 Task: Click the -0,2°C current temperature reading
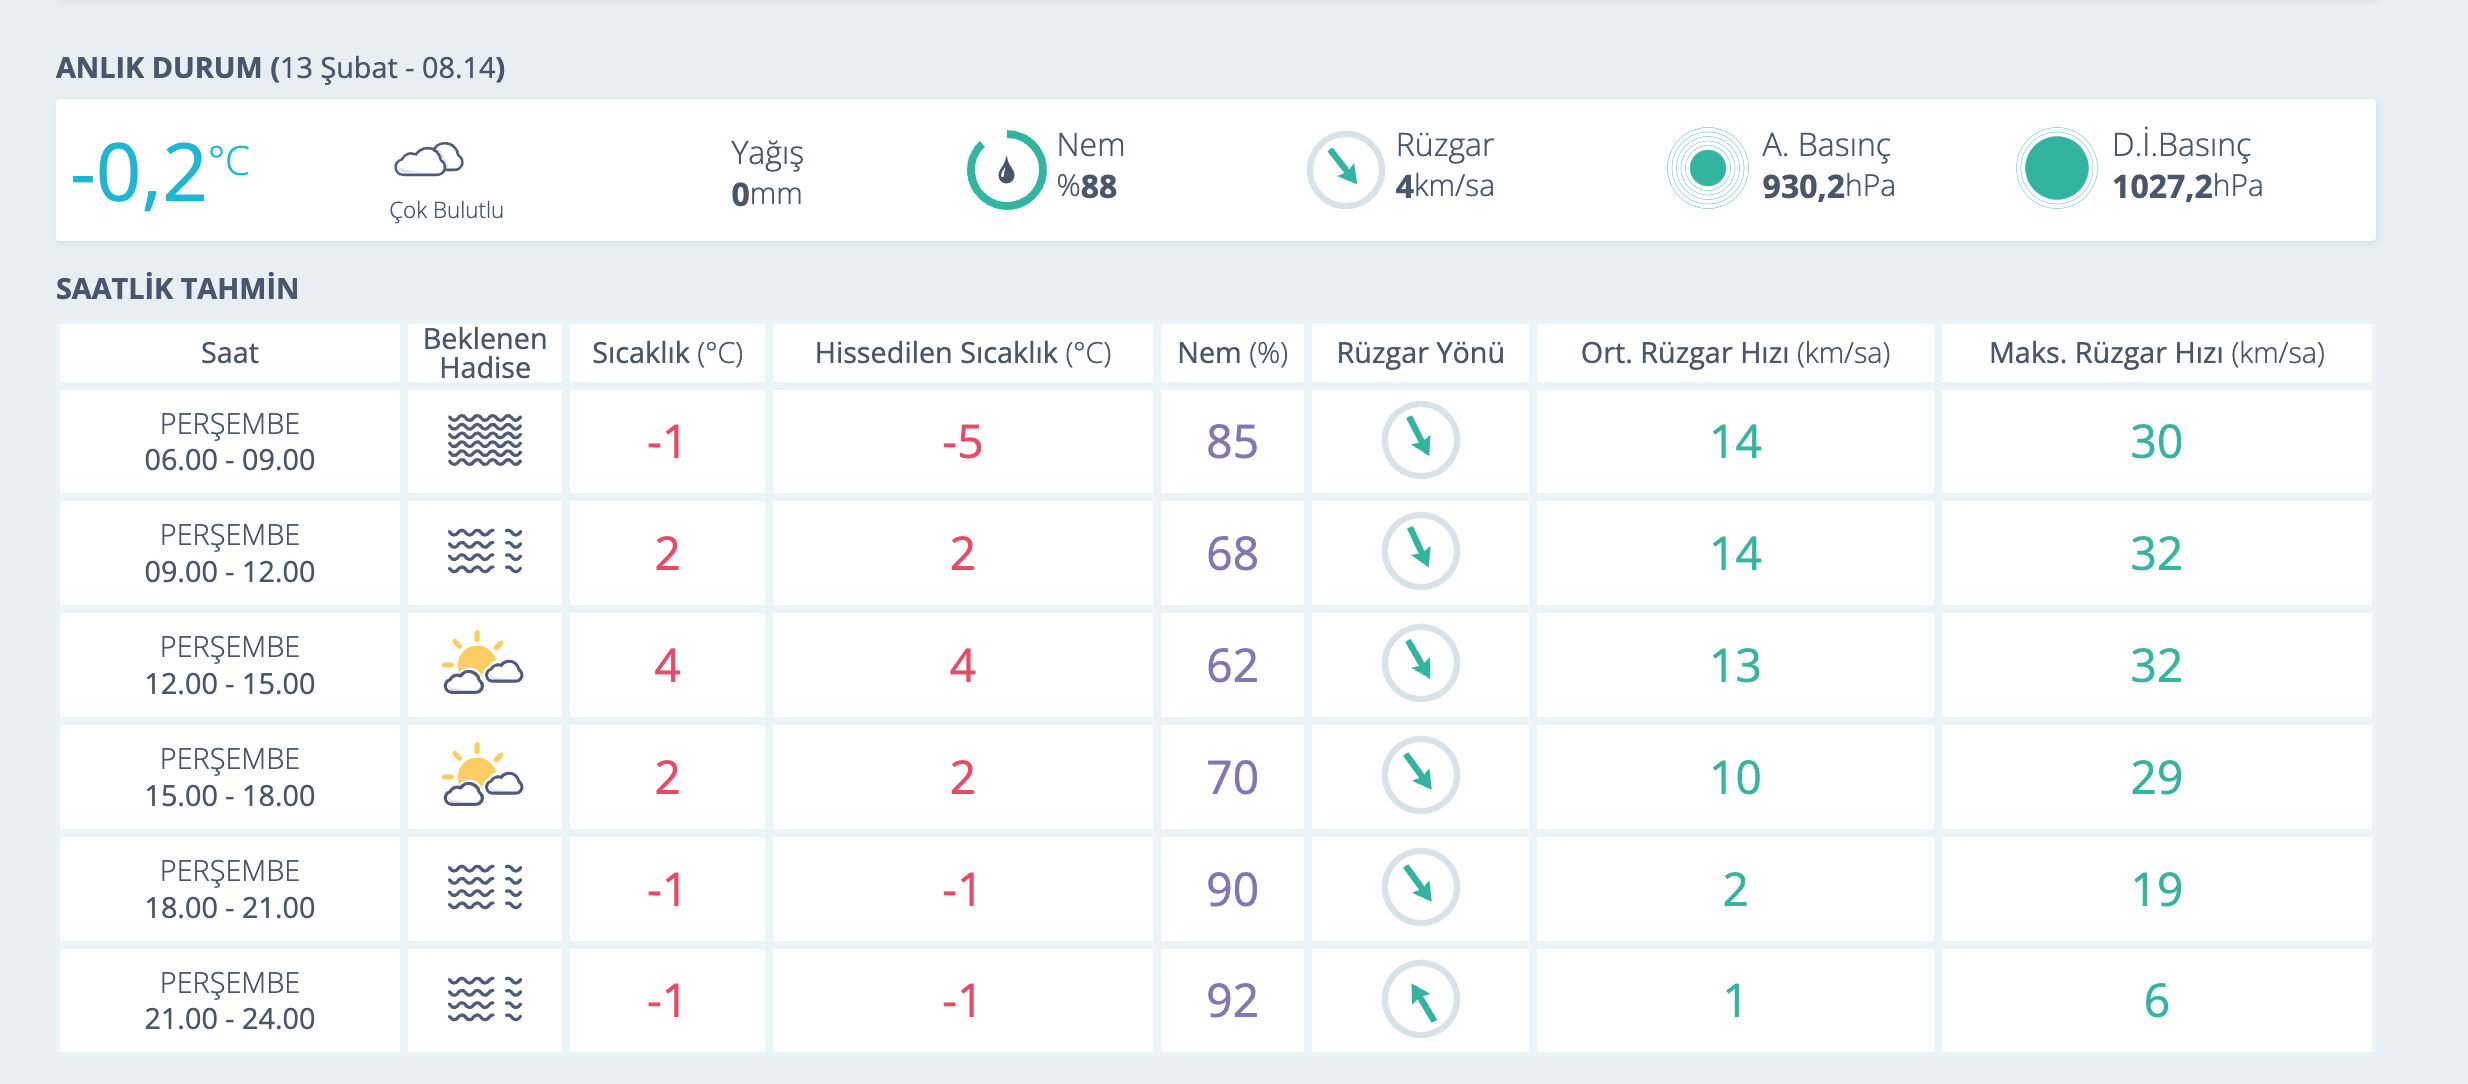(x=160, y=172)
